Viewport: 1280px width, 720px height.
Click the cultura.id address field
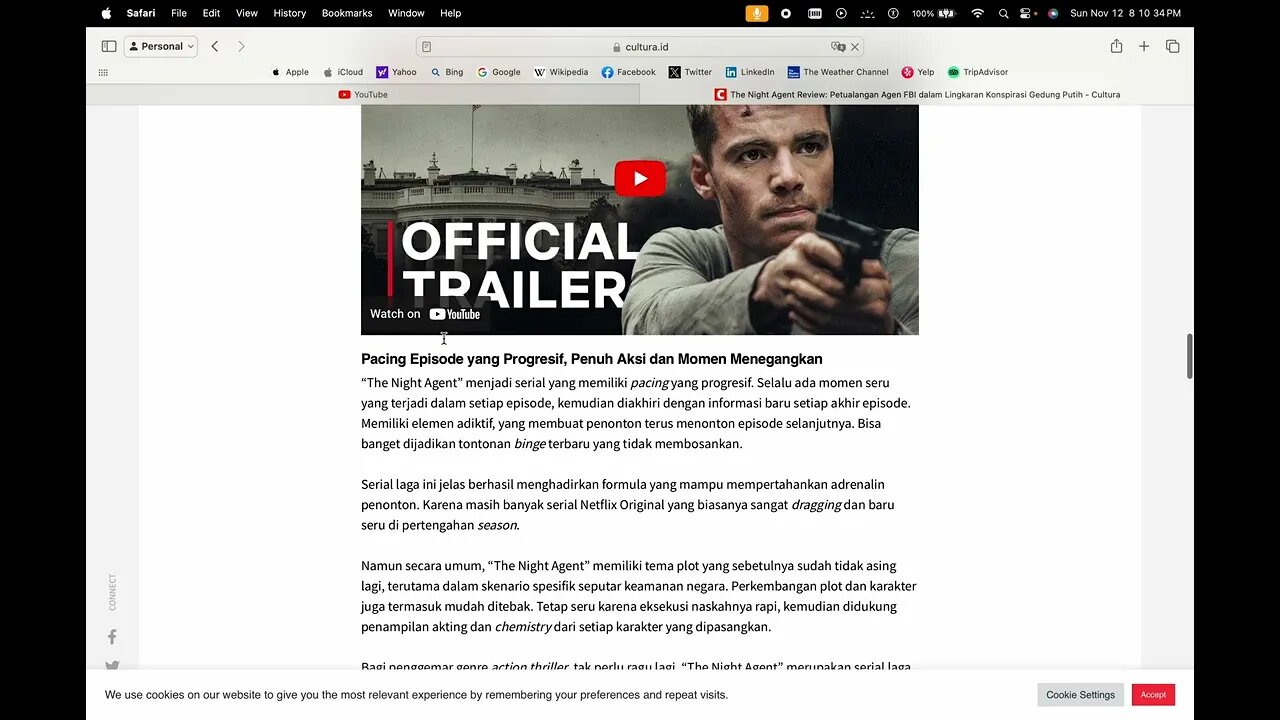tap(640, 47)
